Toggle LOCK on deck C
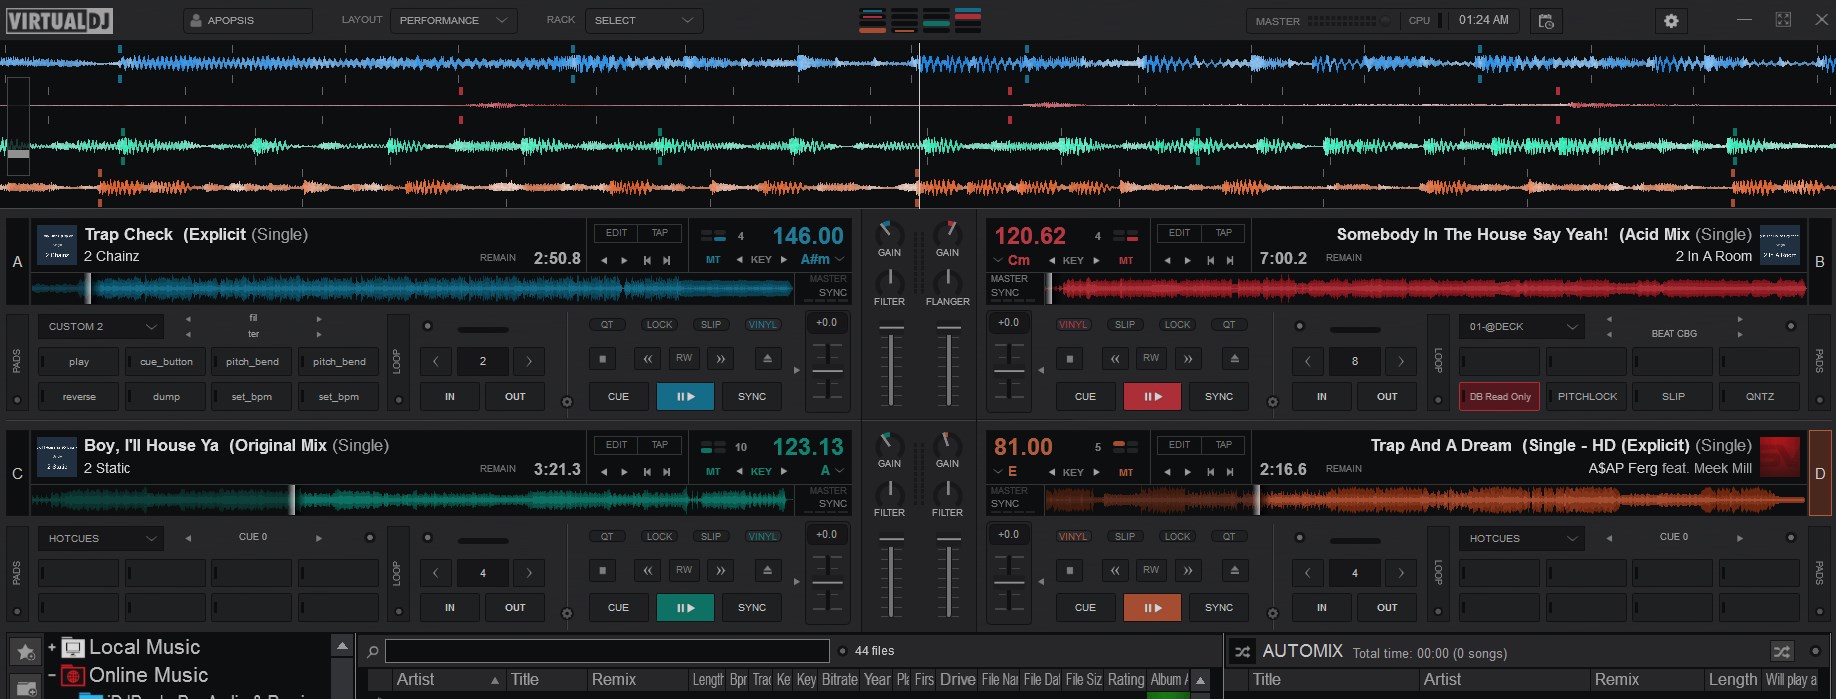This screenshot has height=699, width=1836. 660,537
